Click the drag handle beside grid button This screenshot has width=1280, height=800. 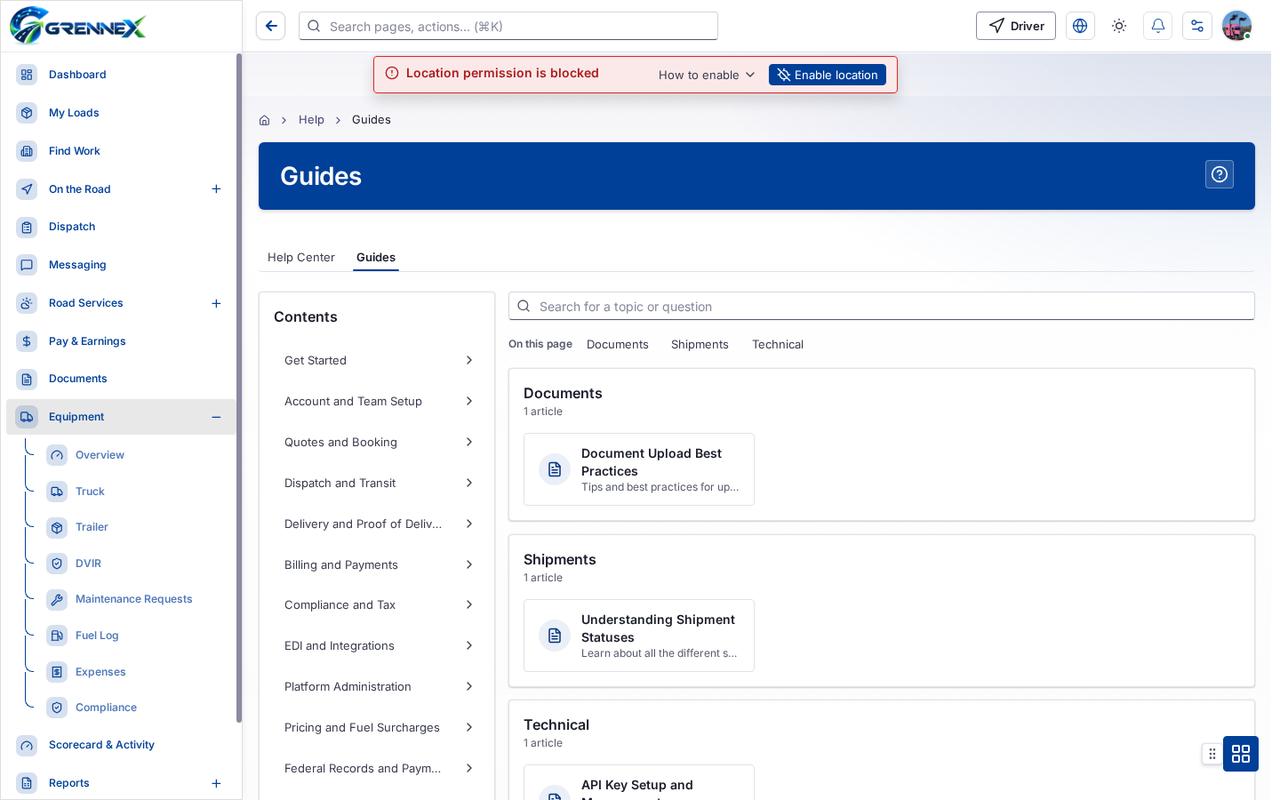point(1212,753)
